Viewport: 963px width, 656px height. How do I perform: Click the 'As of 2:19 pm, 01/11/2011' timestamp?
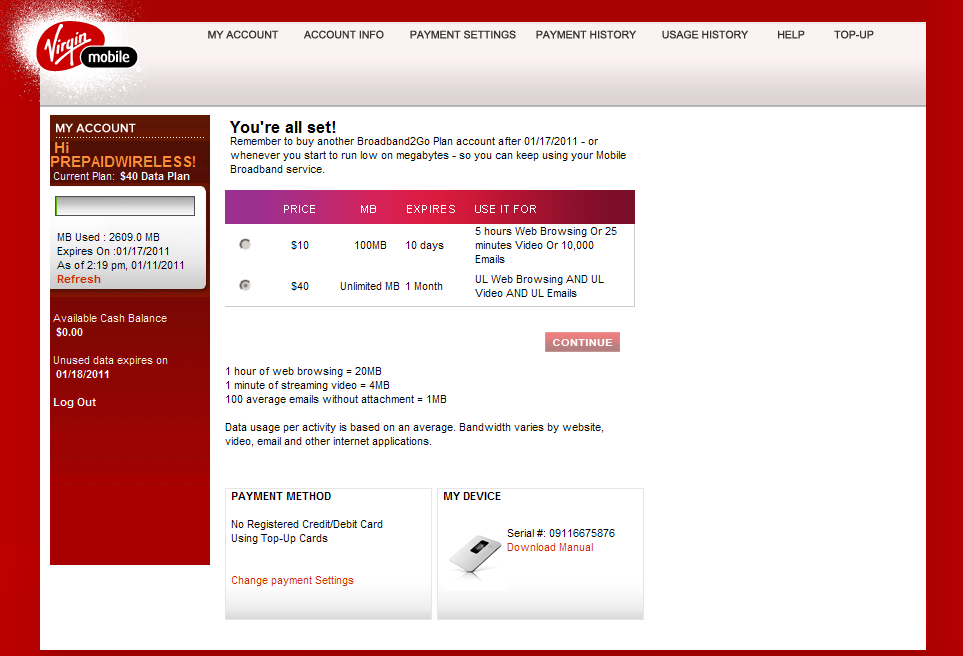coord(120,265)
